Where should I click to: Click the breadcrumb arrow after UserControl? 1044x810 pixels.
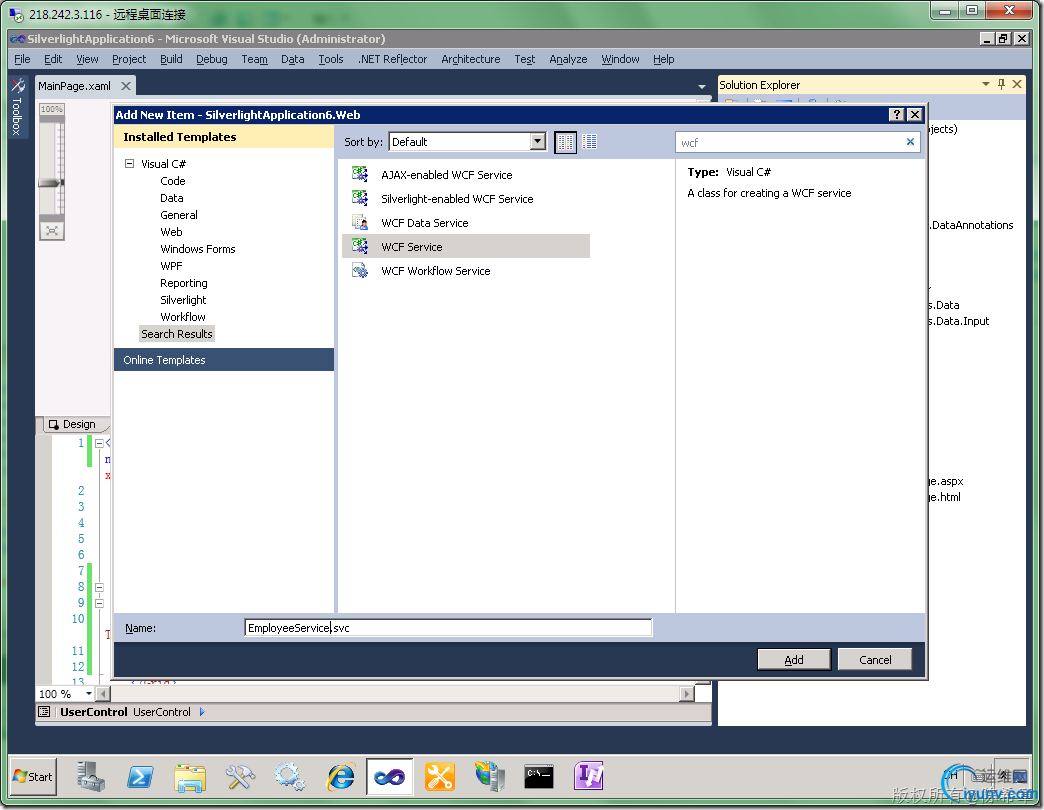(202, 711)
